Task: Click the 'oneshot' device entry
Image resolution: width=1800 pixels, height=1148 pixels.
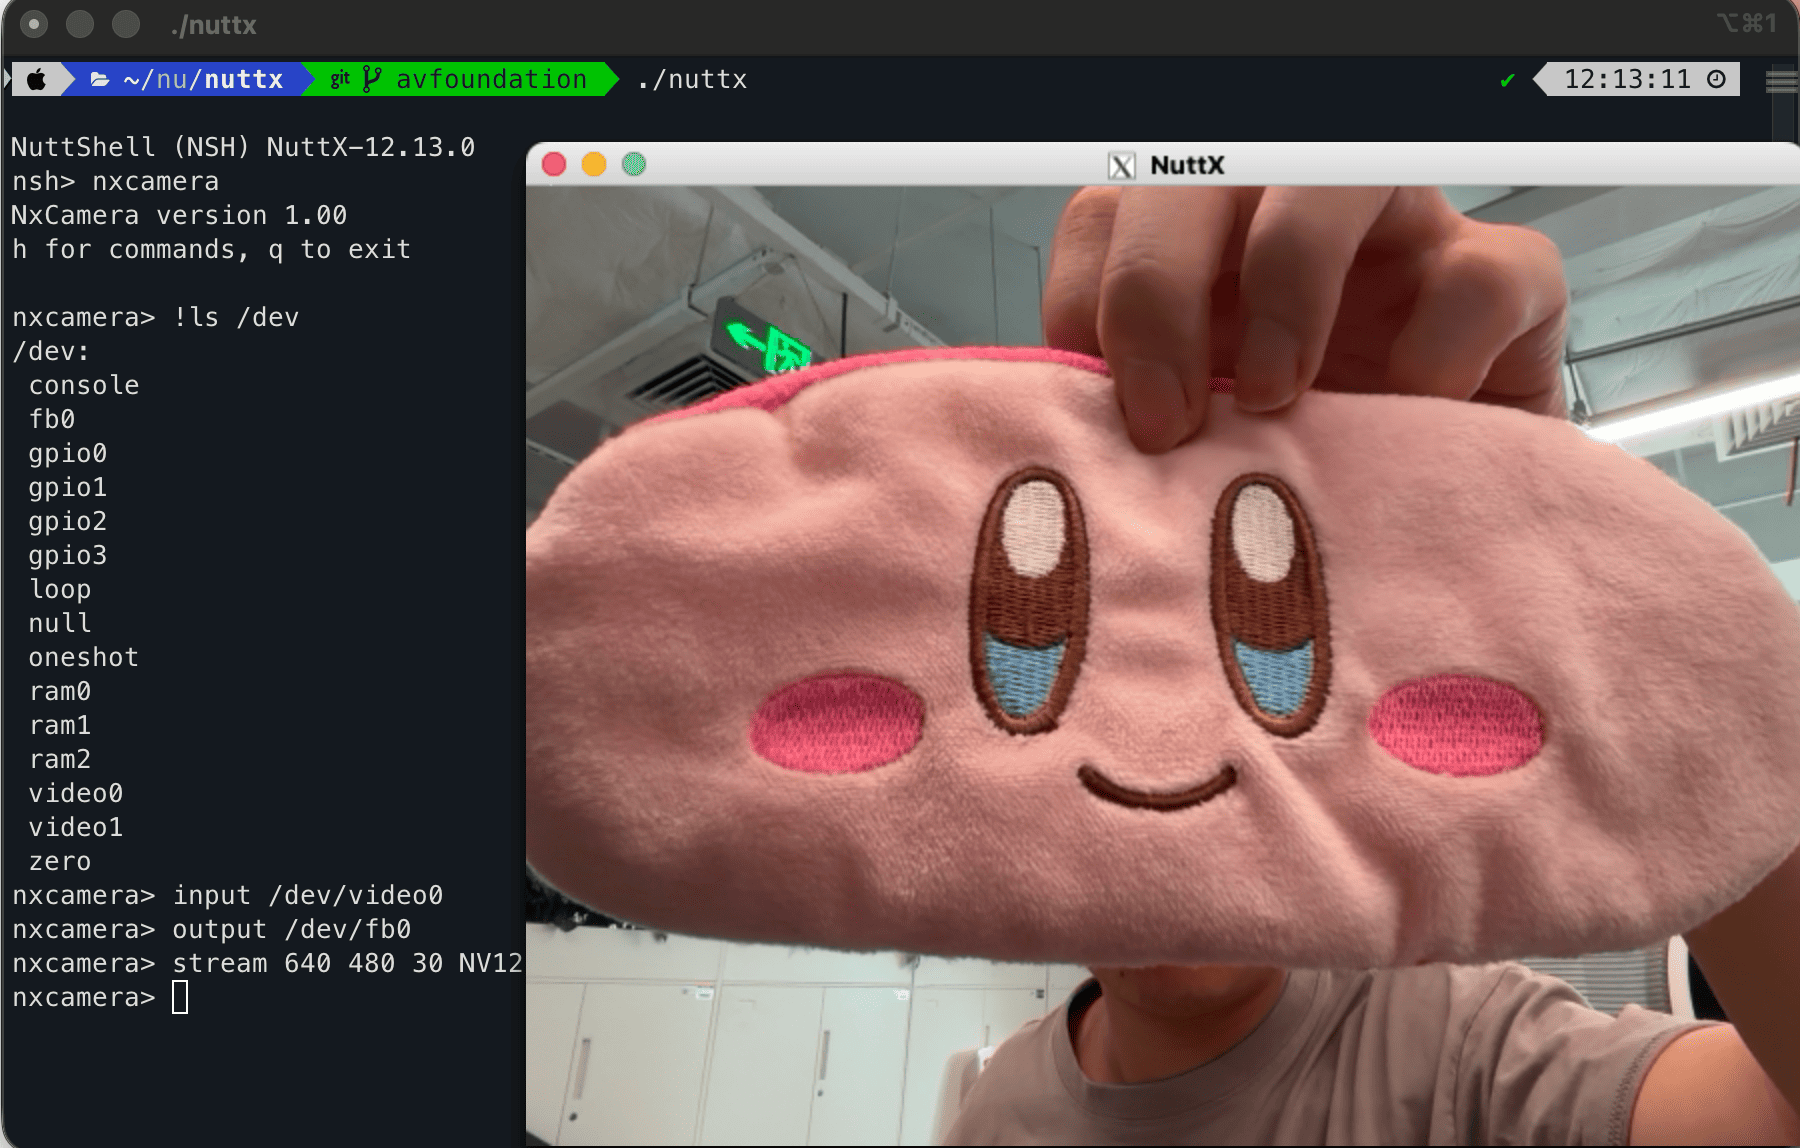Action: (x=84, y=657)
